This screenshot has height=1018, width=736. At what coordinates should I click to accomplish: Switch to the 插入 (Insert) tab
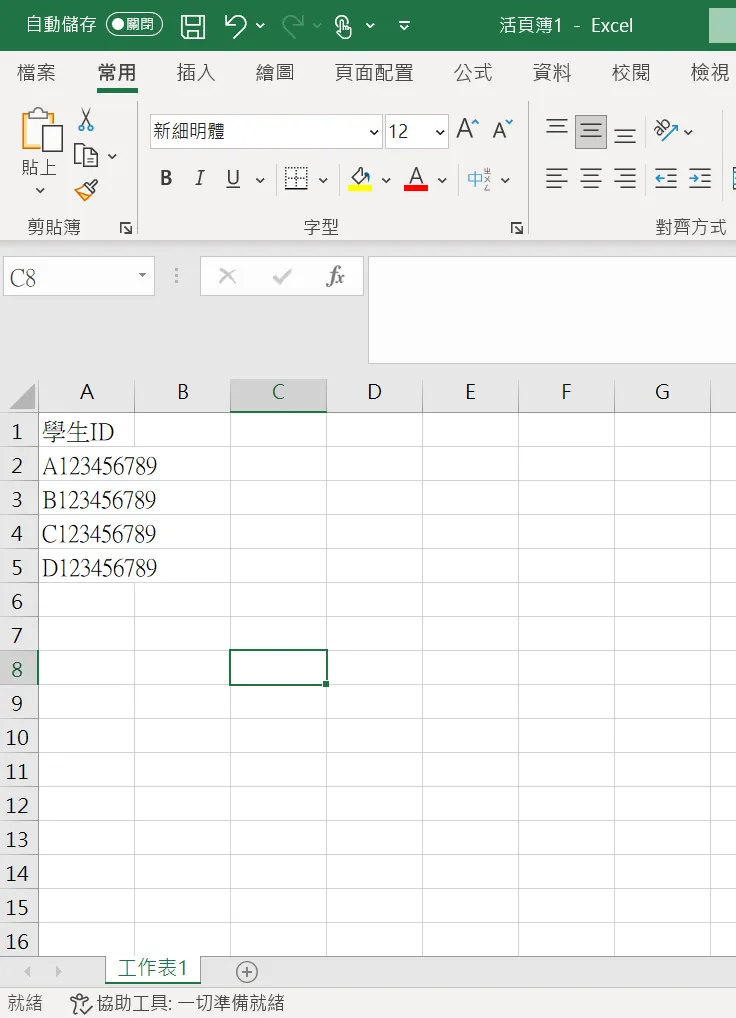196,73
